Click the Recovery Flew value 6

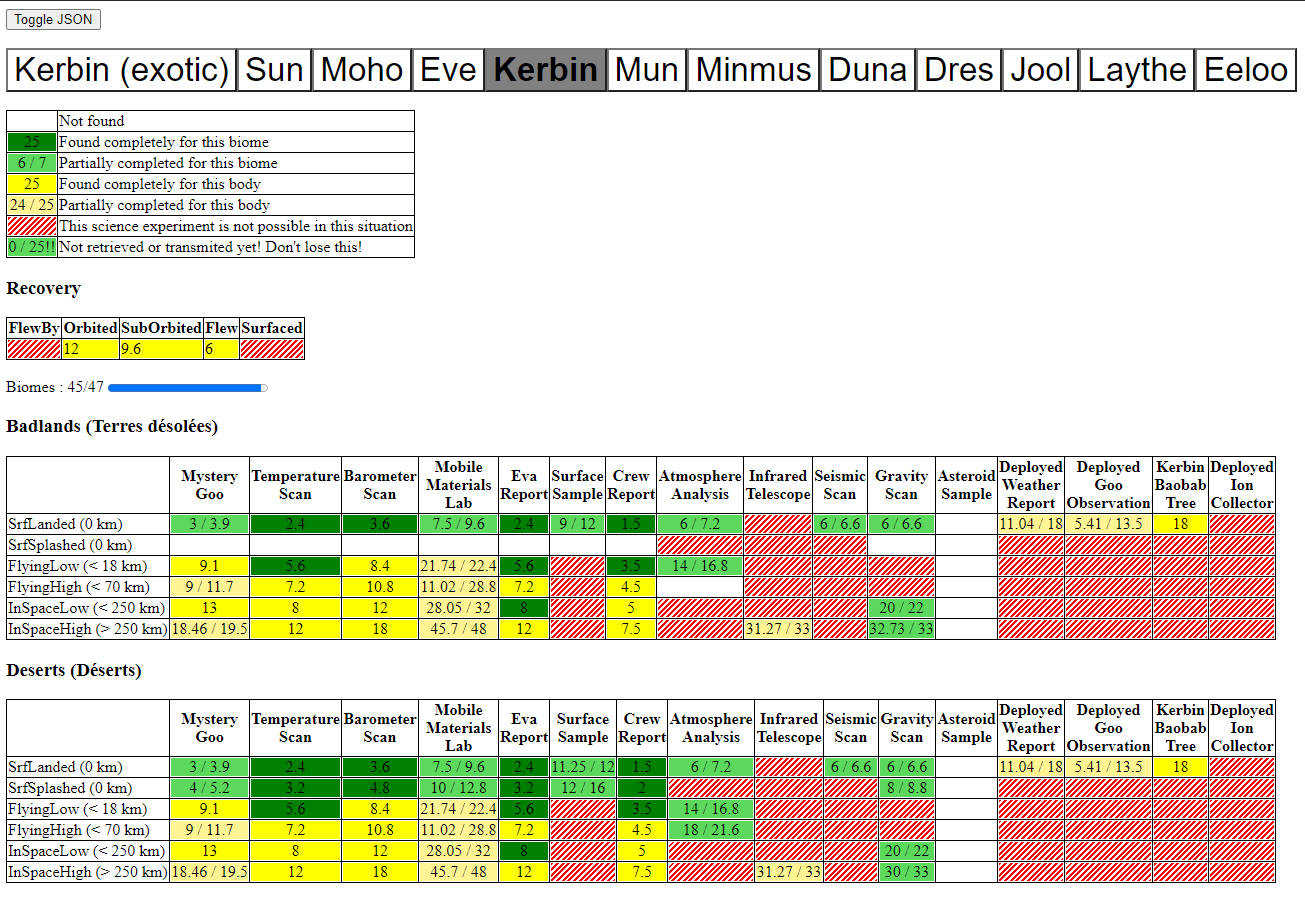[x=221, y=349]
